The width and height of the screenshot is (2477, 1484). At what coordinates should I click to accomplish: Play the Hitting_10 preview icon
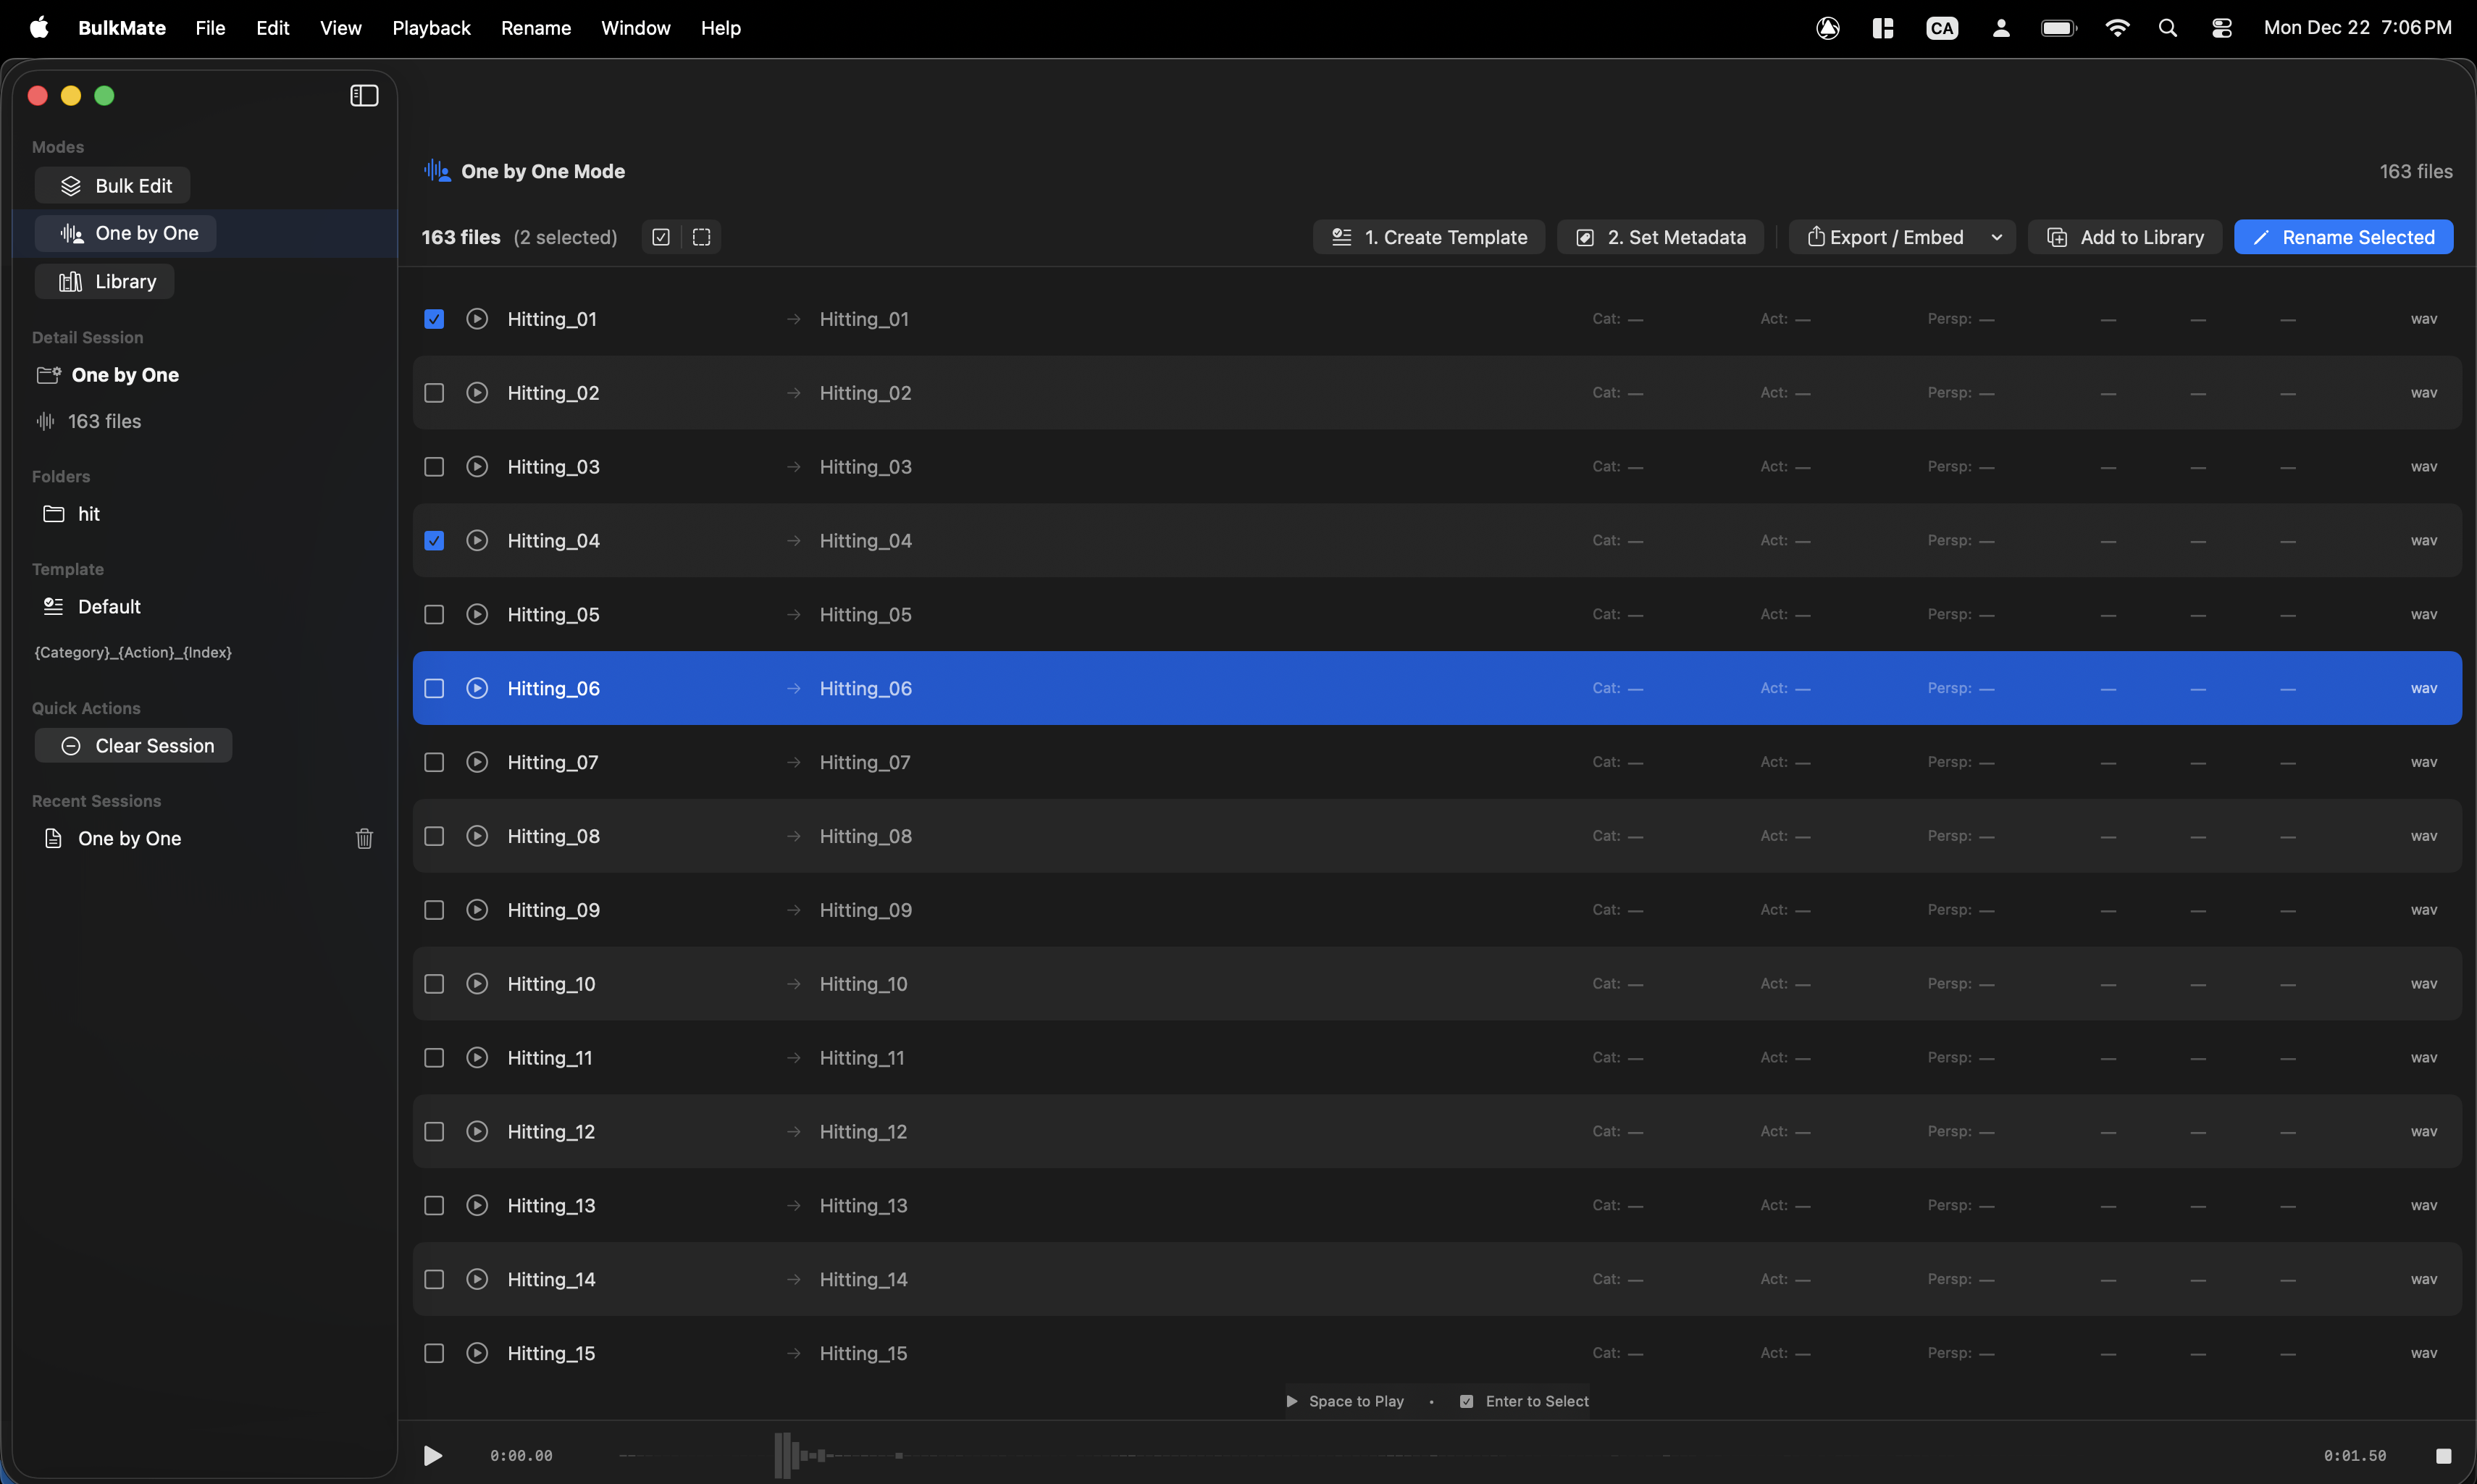point(477,984)
